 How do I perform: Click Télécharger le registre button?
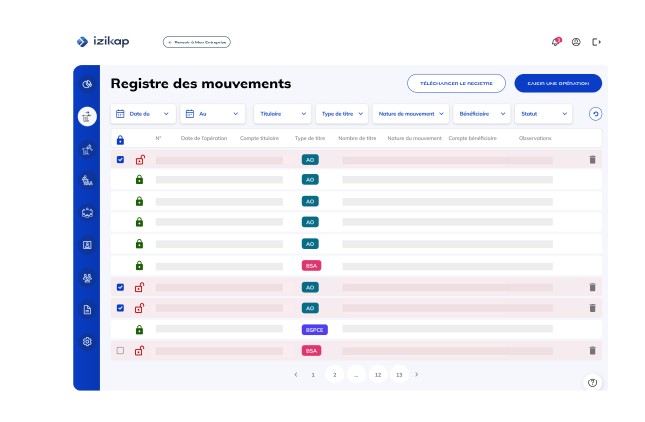click(456, 83)
